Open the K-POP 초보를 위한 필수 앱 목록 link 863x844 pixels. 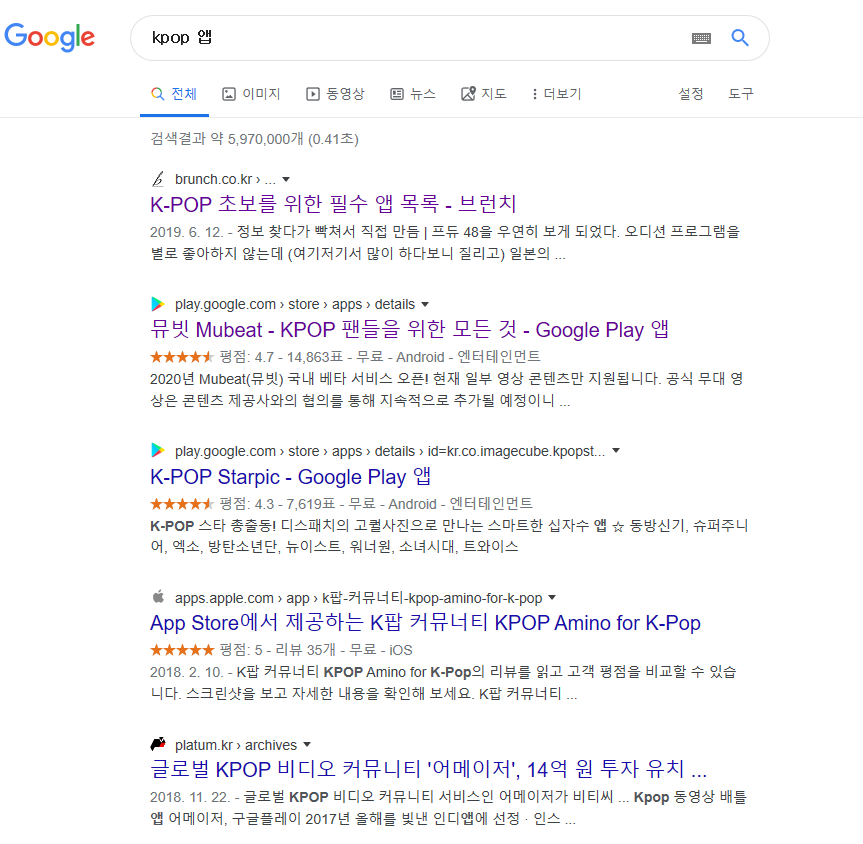click(333, 204)
